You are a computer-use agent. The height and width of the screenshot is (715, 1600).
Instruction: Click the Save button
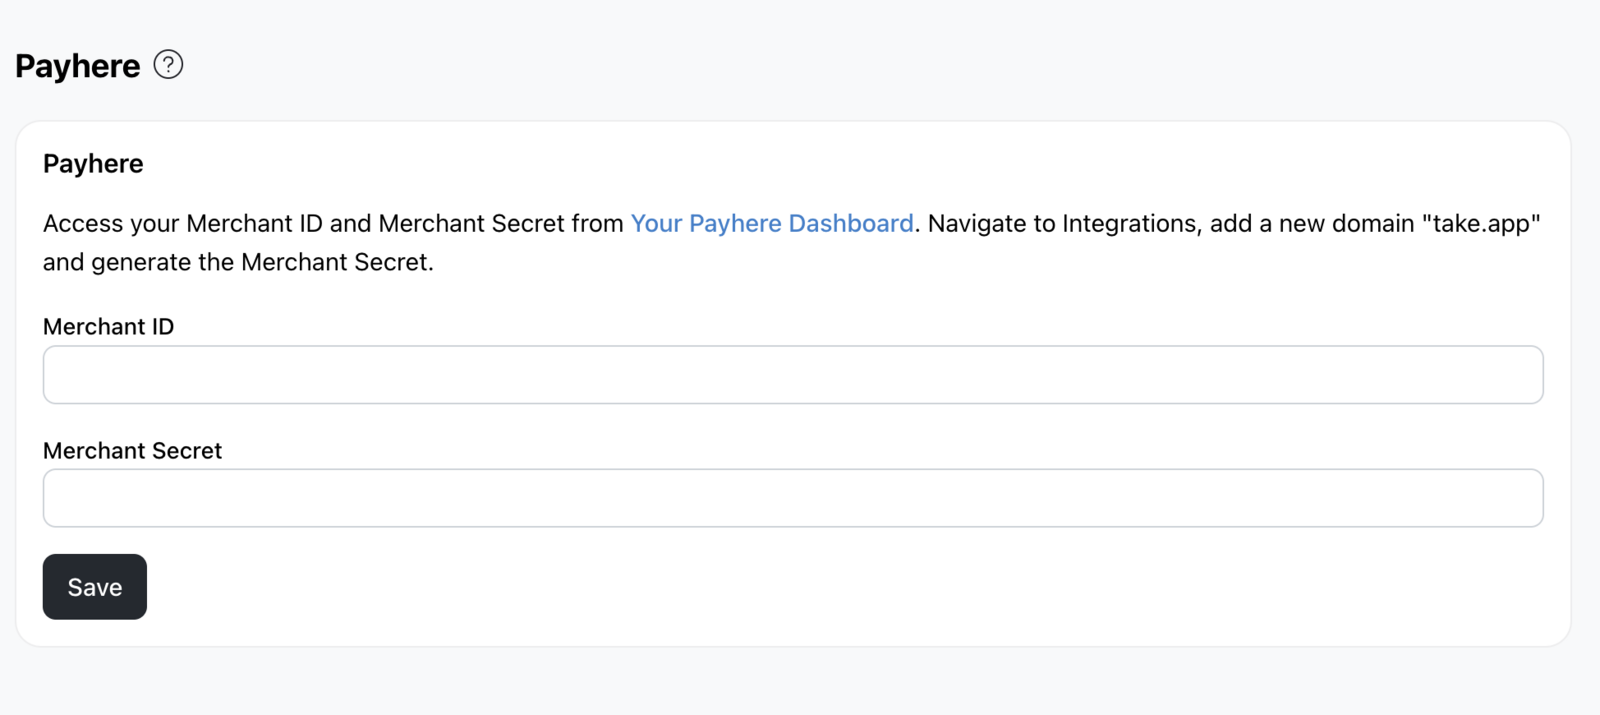pyautogui.click(x=95, y=587)
